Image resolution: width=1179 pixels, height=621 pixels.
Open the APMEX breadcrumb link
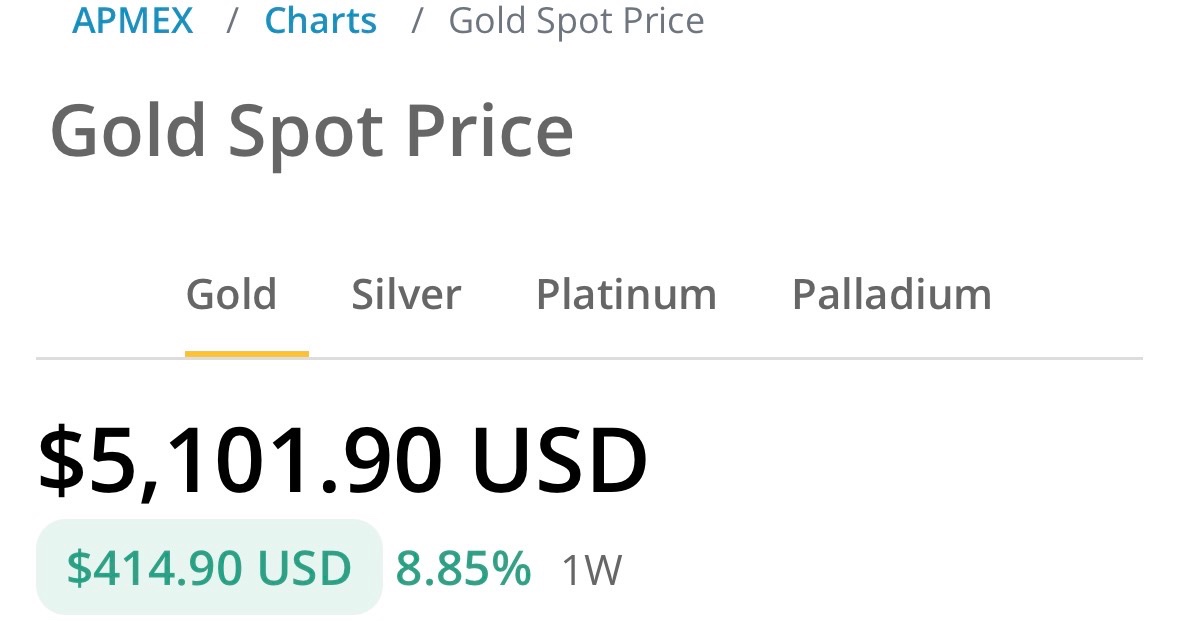click(133, 20)
